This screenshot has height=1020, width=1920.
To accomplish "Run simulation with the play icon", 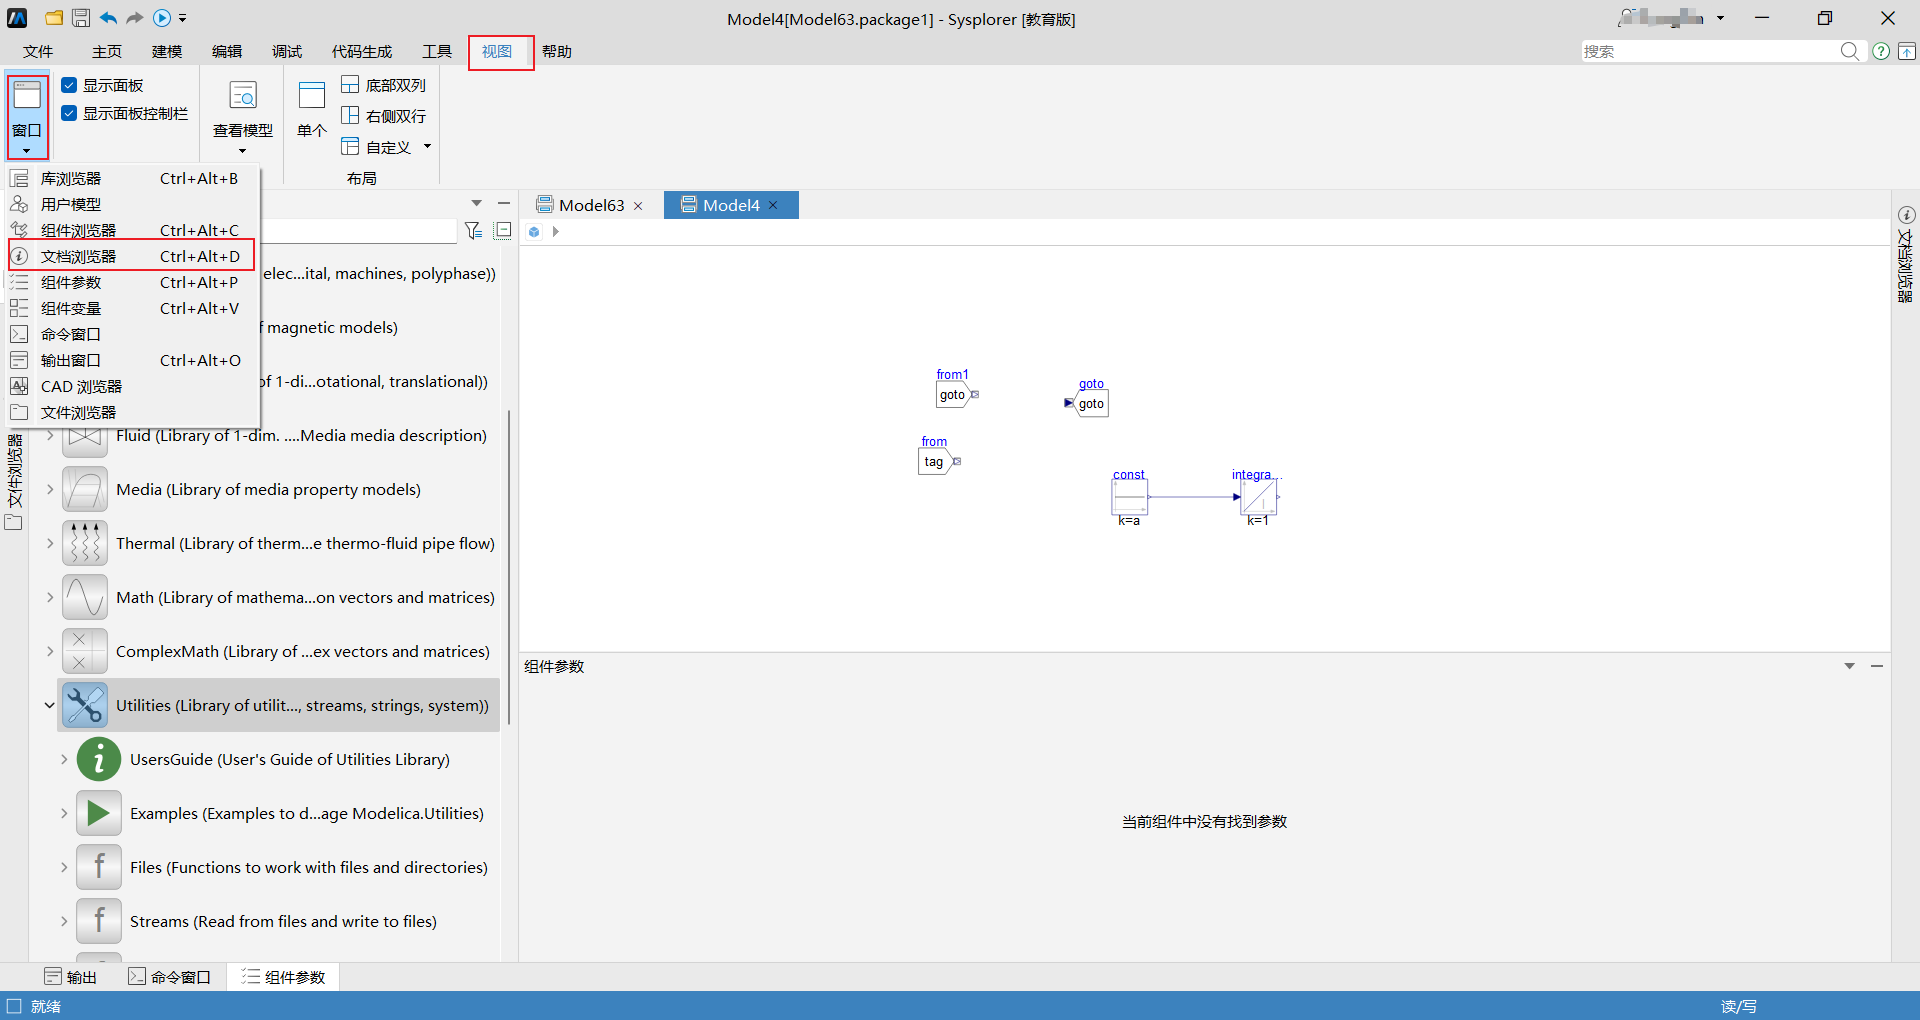I will [161, 18].
